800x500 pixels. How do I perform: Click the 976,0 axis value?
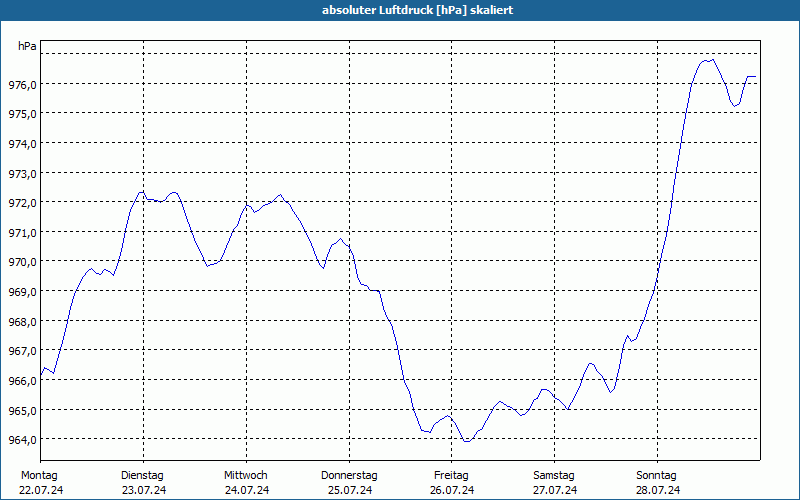click(22, 85)
